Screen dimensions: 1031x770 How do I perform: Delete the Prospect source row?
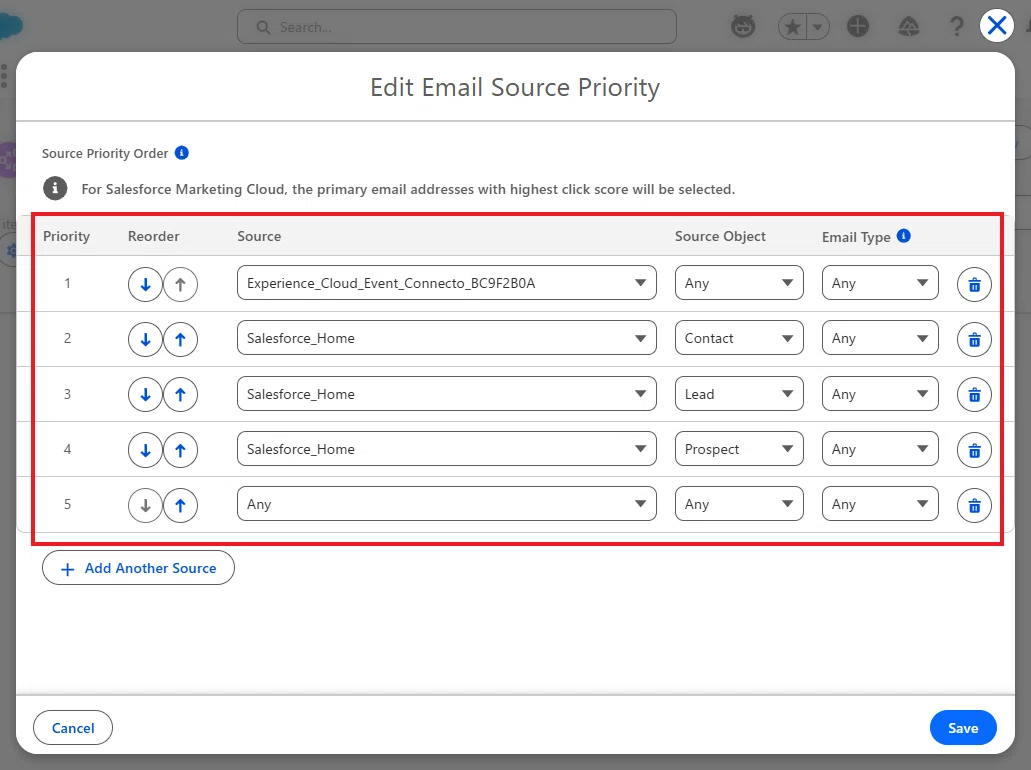(x=974, y=450)
